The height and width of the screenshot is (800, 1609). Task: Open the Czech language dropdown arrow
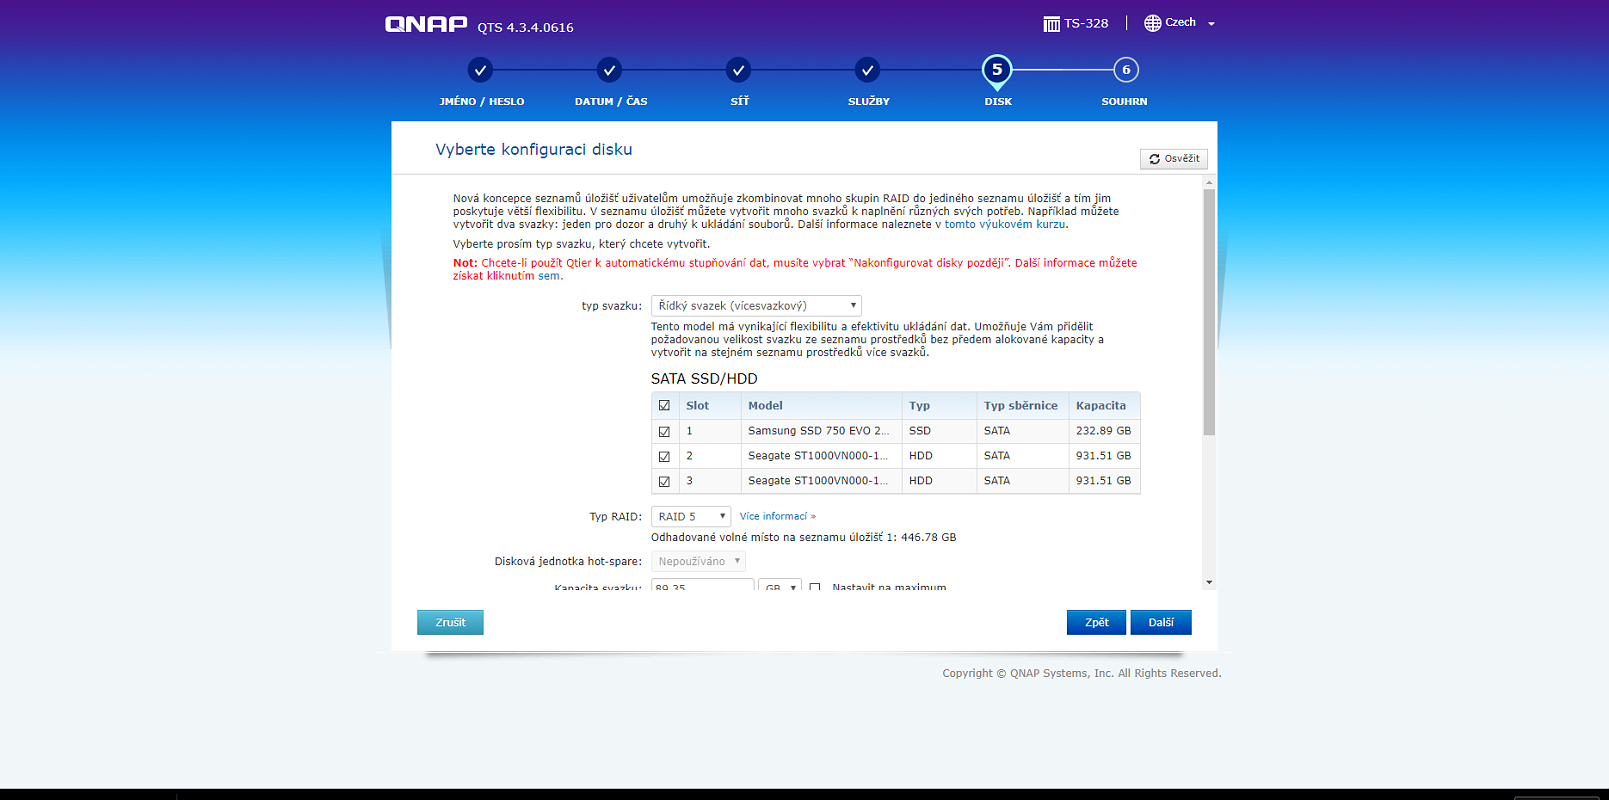pyautogui.click(x=1211, y=24)
